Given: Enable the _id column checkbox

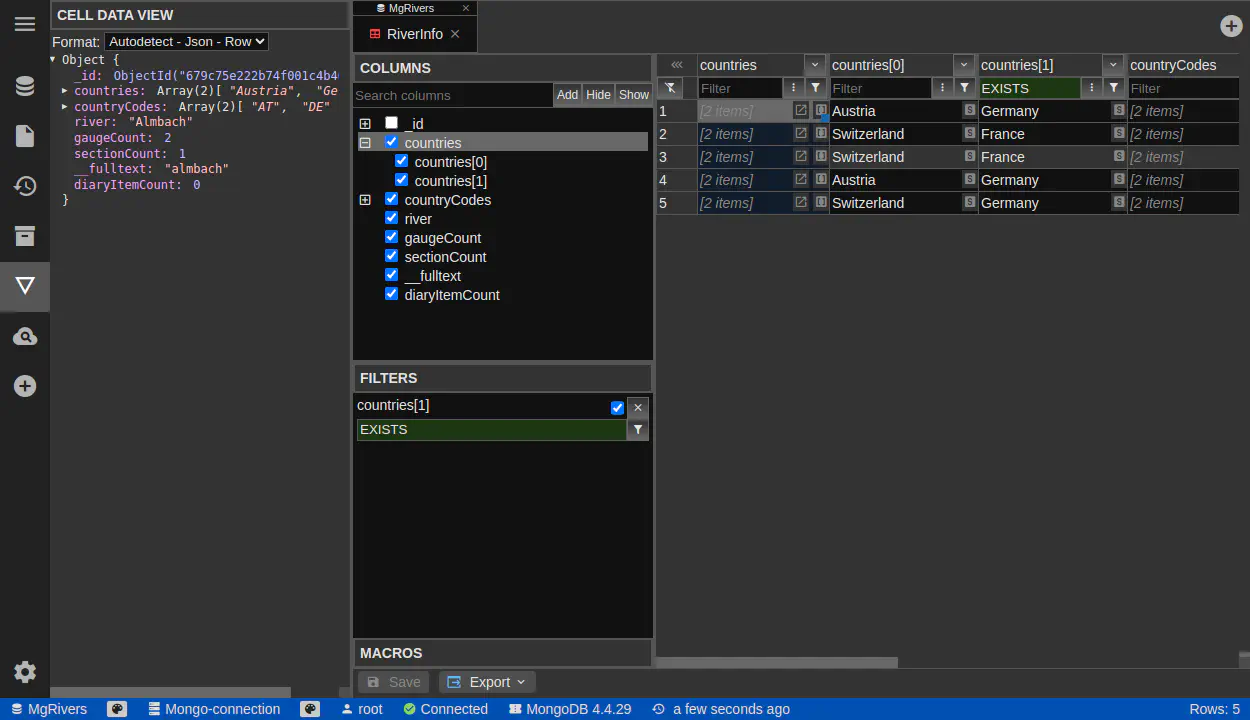Looking at the screenshot, I should [392, 123].
